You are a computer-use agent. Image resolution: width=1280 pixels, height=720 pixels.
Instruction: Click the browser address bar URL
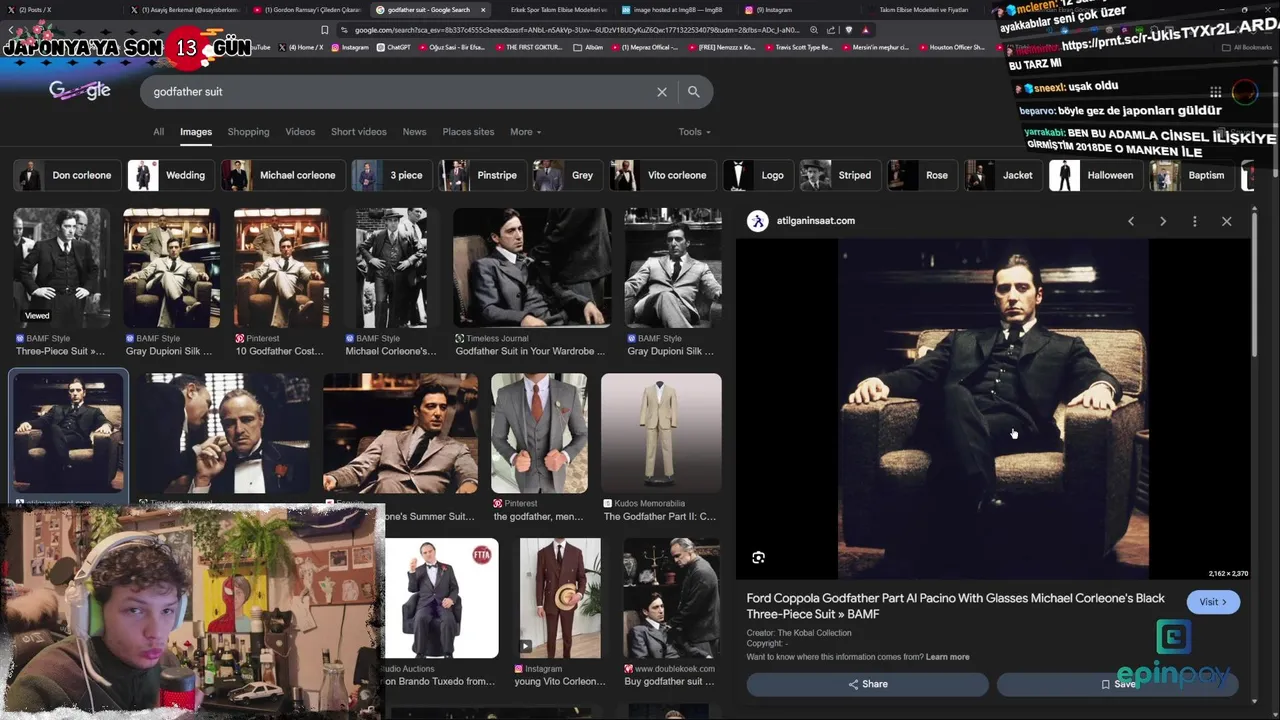coord(575,30)
